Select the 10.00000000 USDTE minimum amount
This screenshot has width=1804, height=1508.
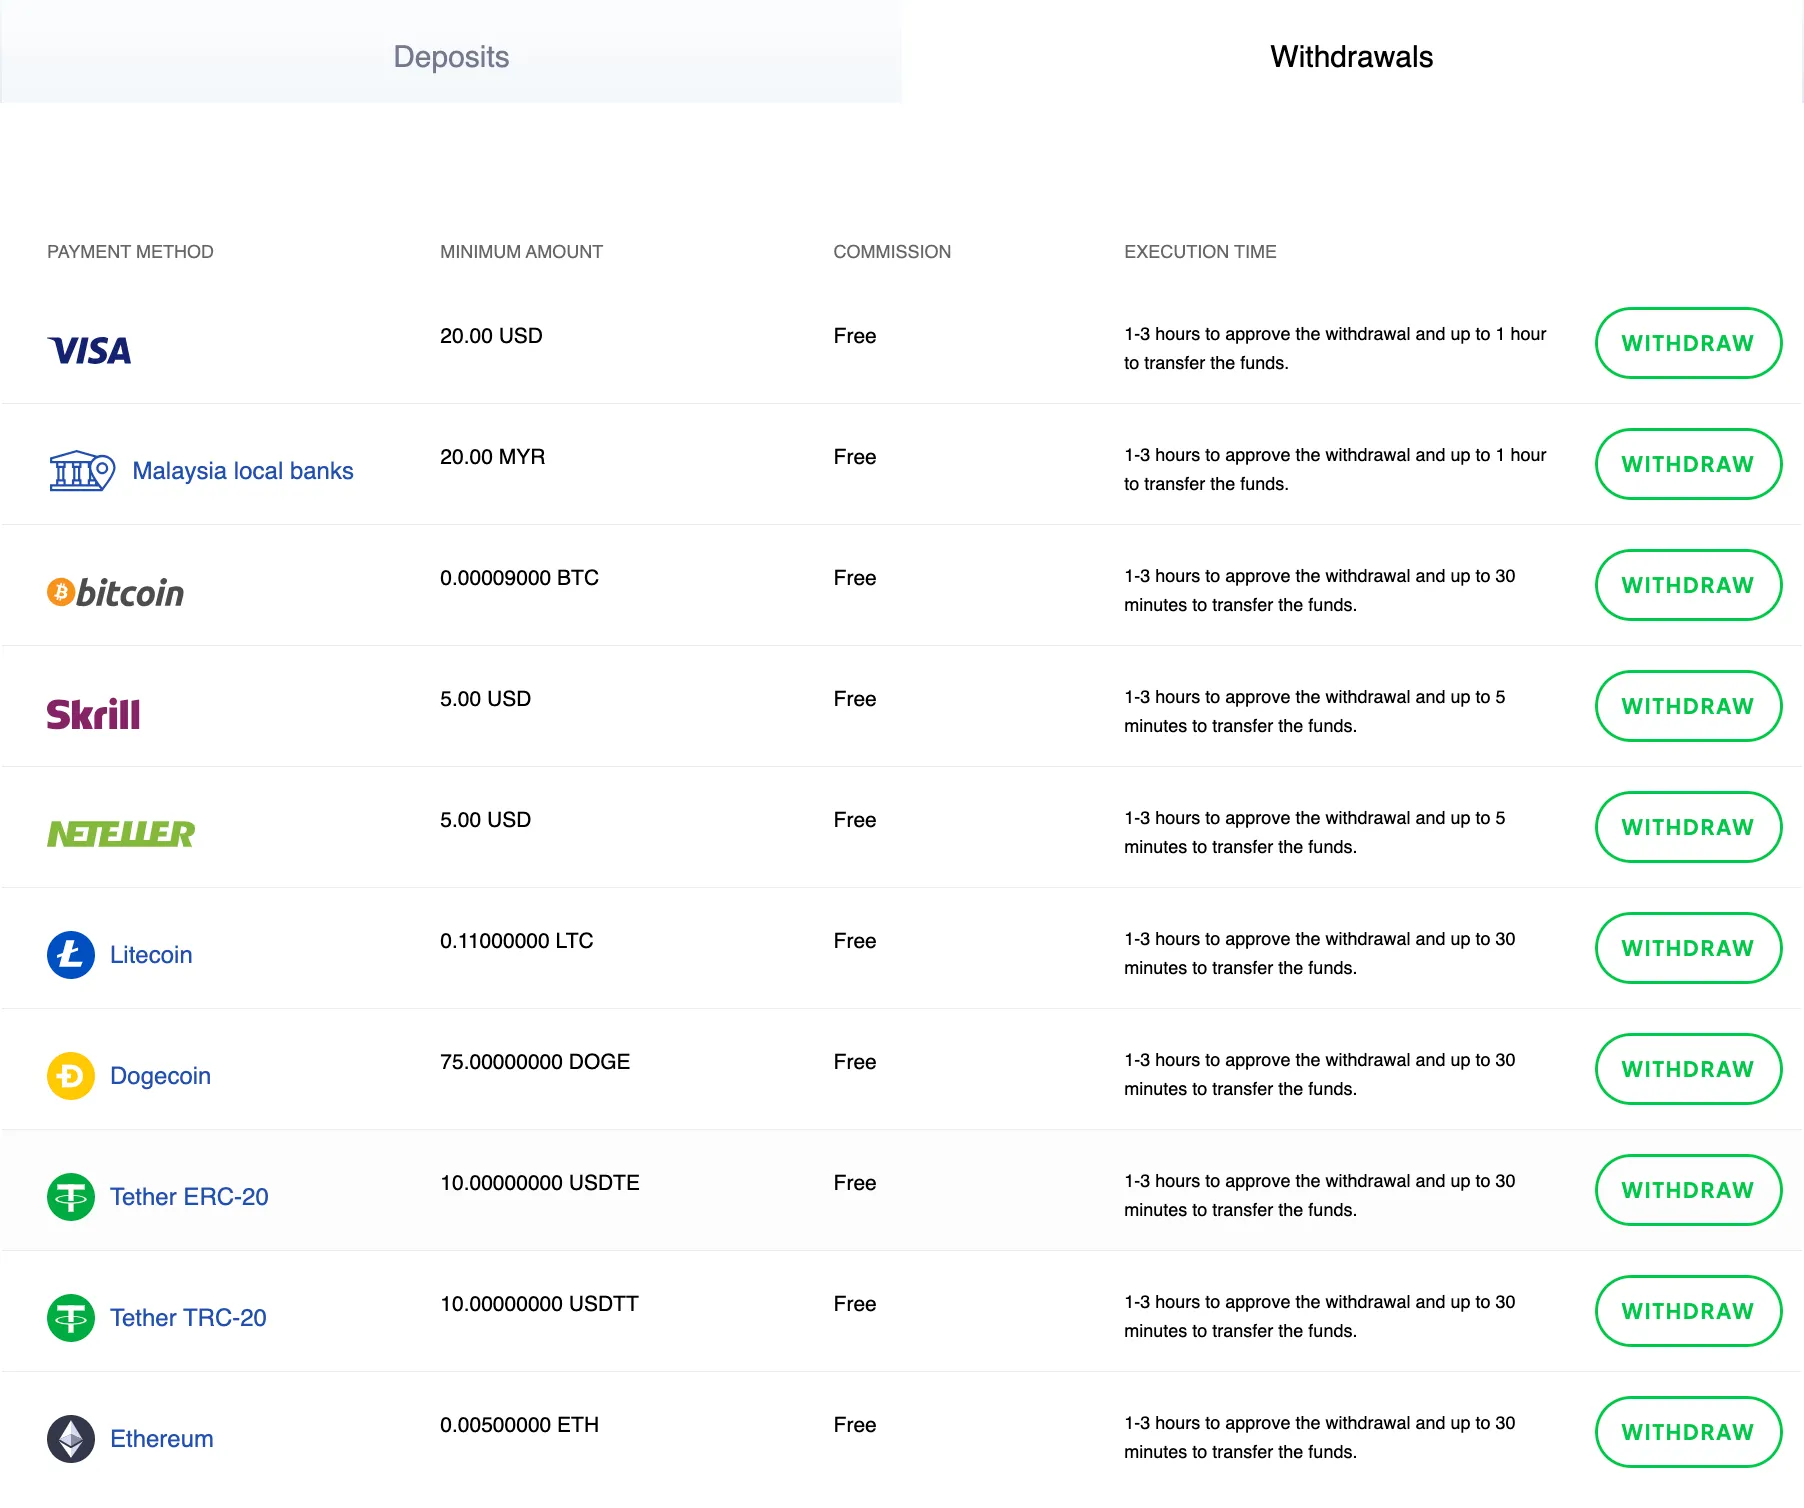[x=539, y=1183]
